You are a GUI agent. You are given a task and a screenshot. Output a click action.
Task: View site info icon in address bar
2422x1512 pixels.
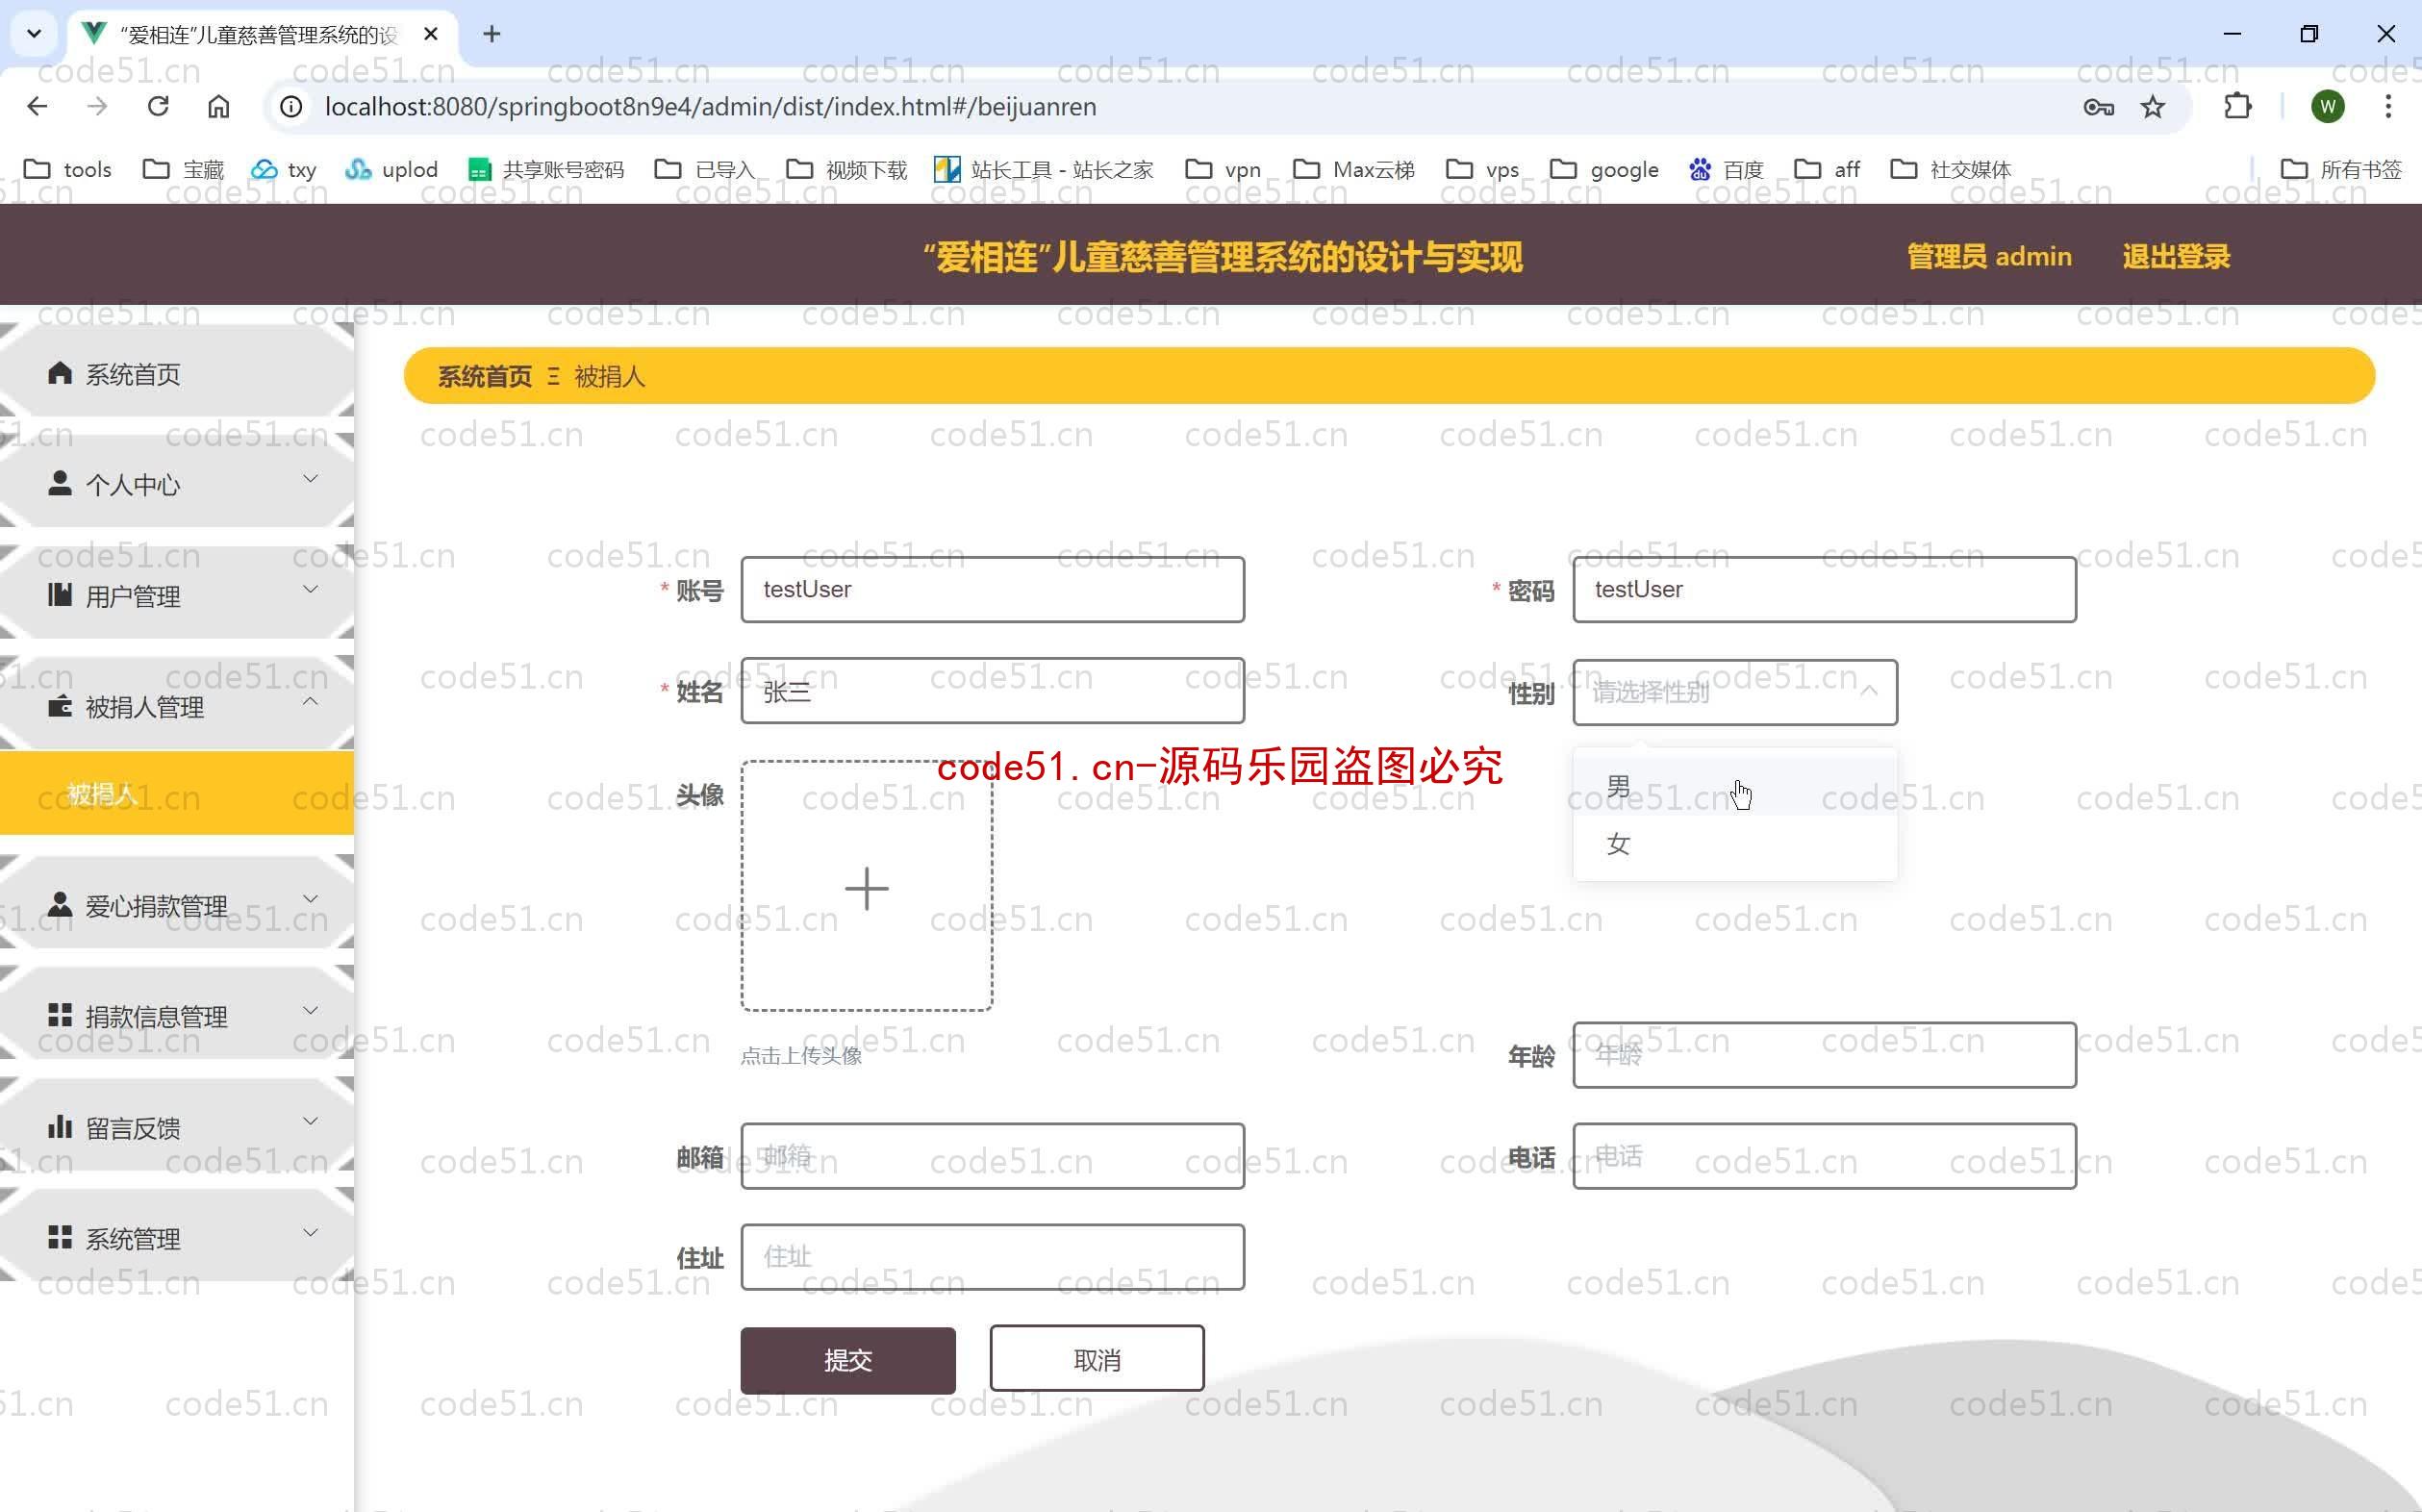click(291, 106)
